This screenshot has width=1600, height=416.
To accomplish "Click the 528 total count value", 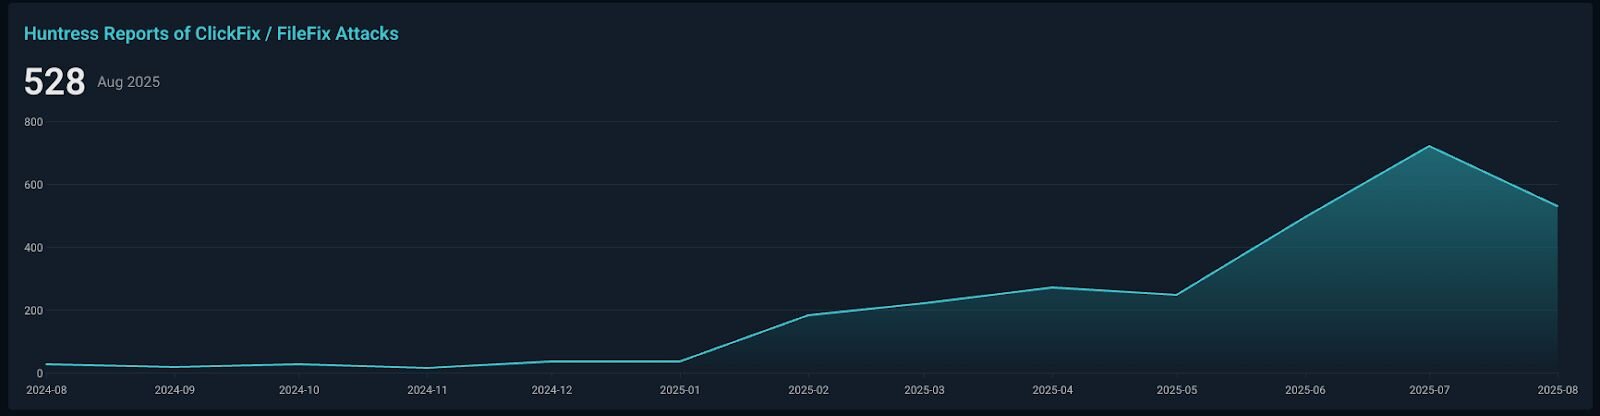I will pos(54,82).
